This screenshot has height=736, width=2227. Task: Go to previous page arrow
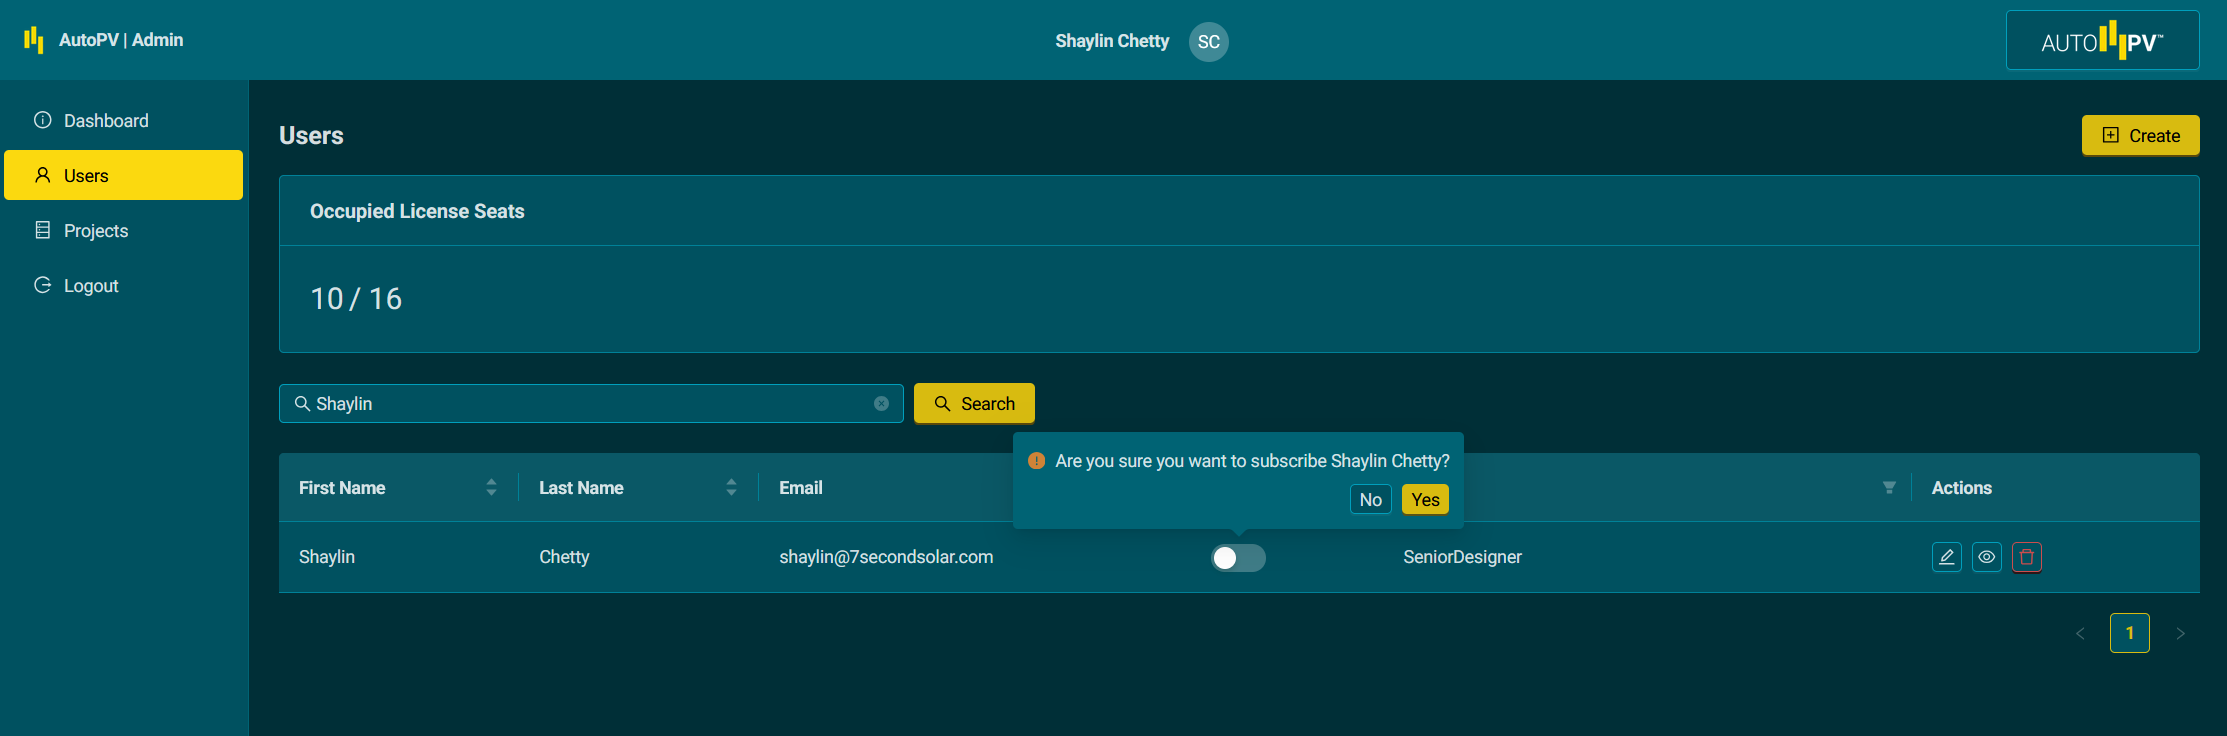tap(2080, 633)
